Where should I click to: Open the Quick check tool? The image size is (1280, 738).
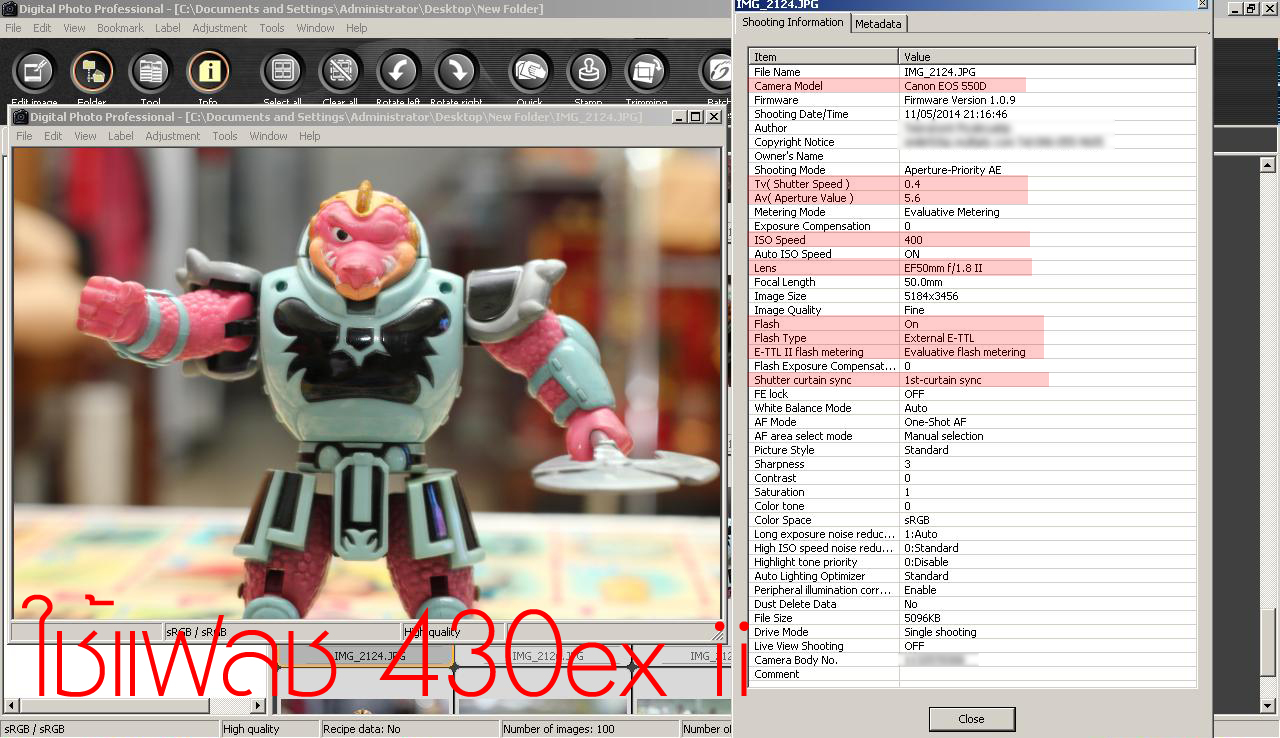[530, 72]
